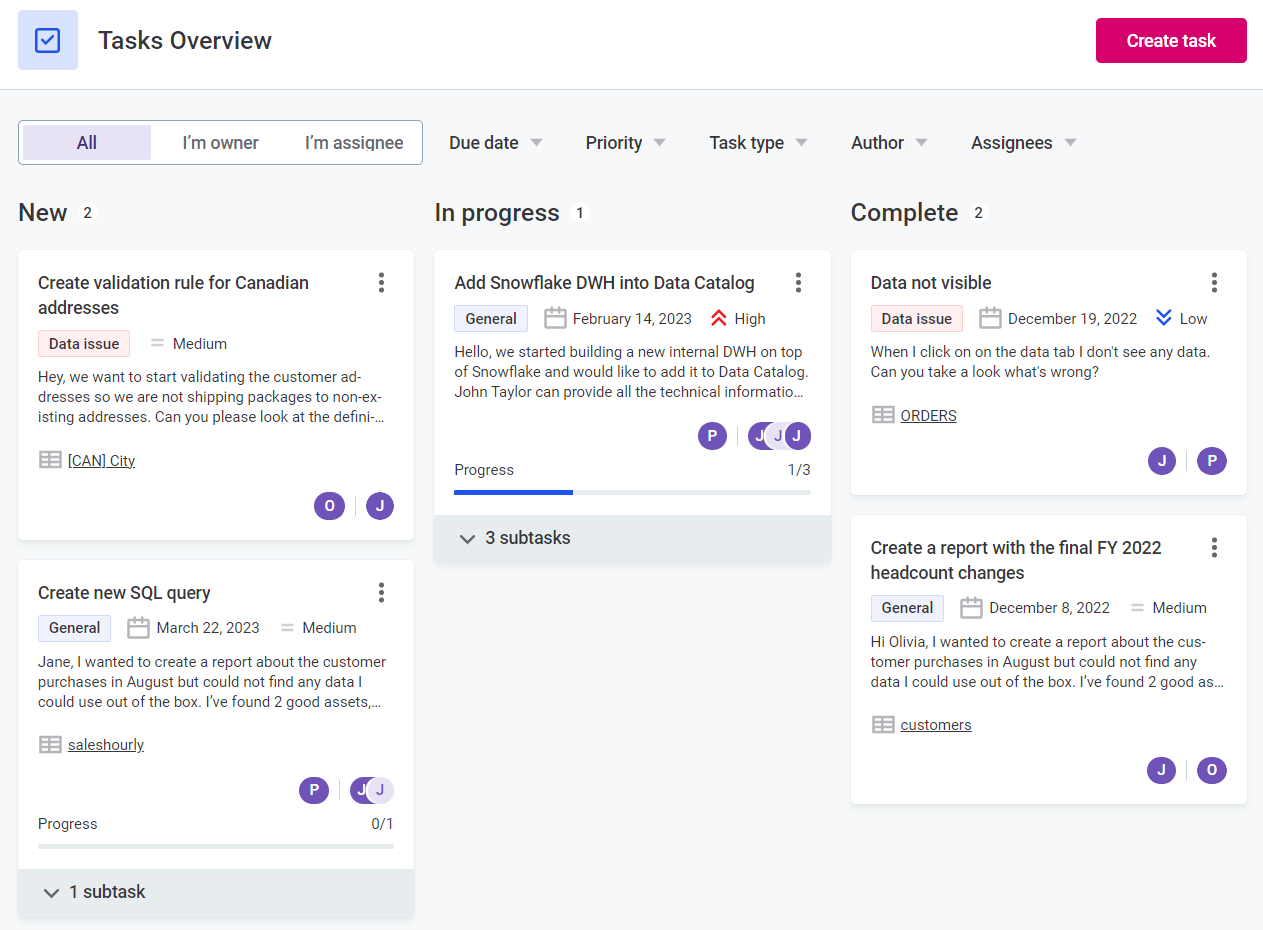Select the All filter toggle

coord(87,143)
